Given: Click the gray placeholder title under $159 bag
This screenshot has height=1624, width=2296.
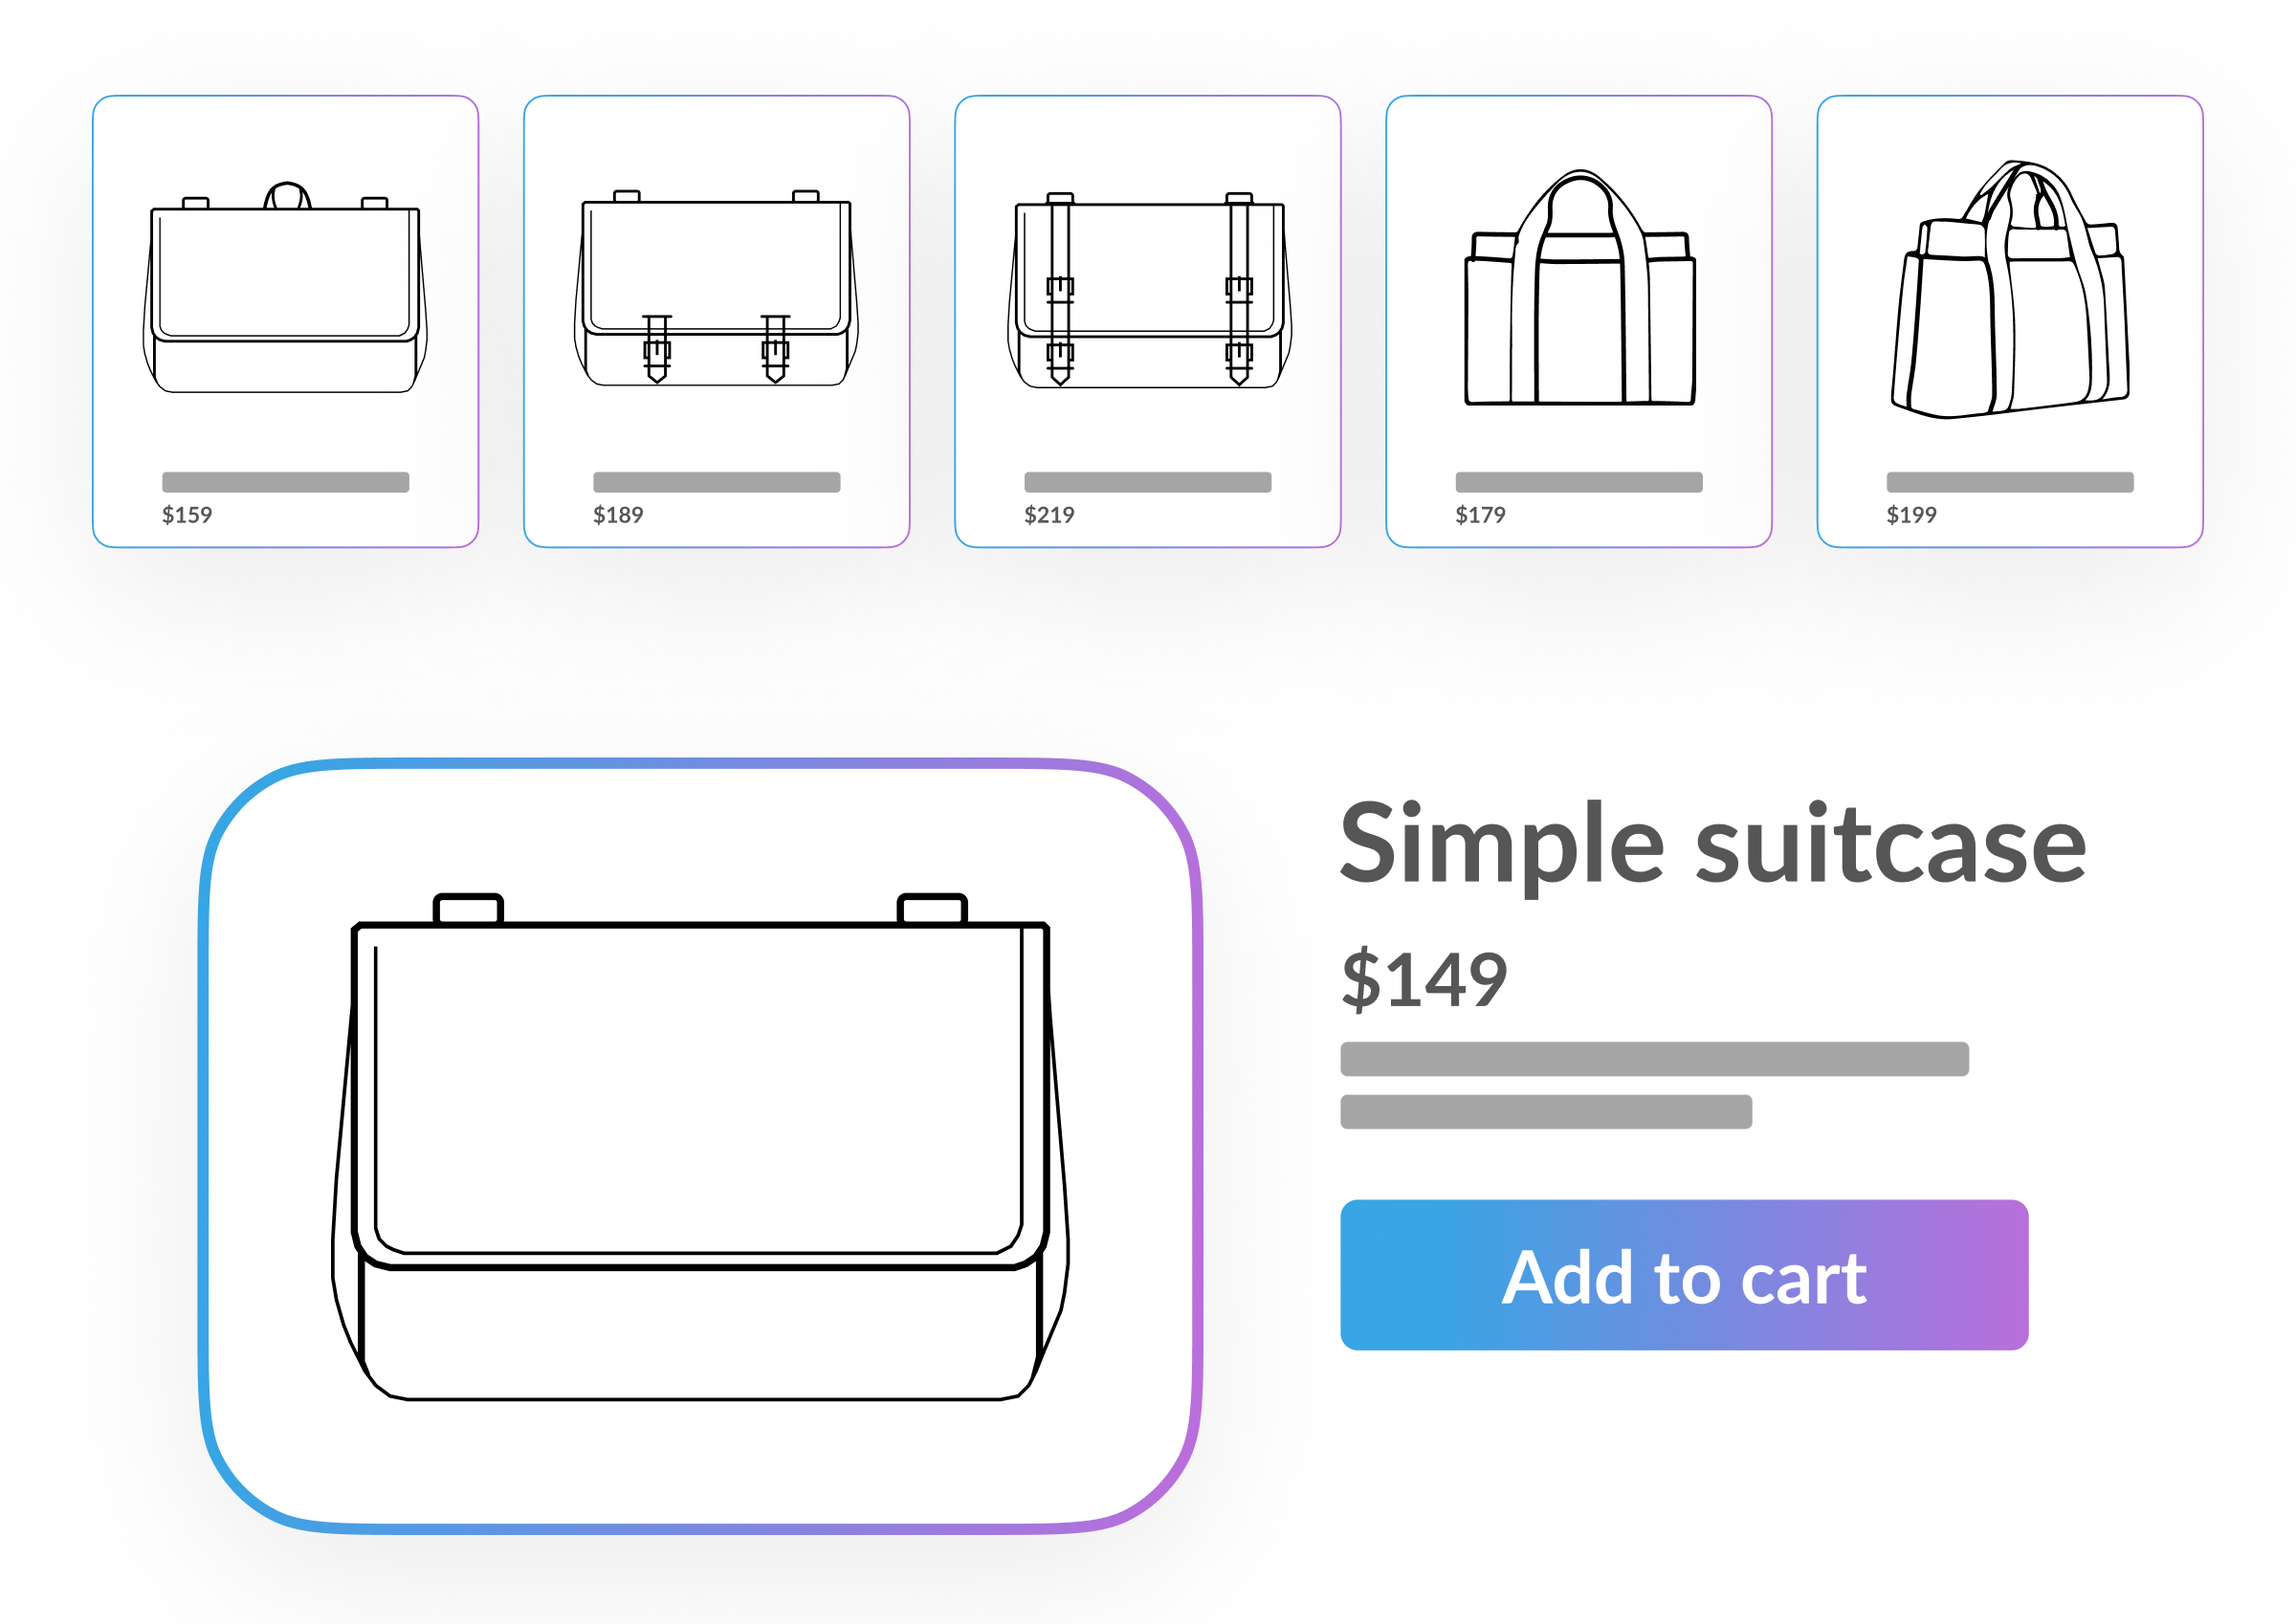Looking at the screenshot, I should [x=285, y=482].
